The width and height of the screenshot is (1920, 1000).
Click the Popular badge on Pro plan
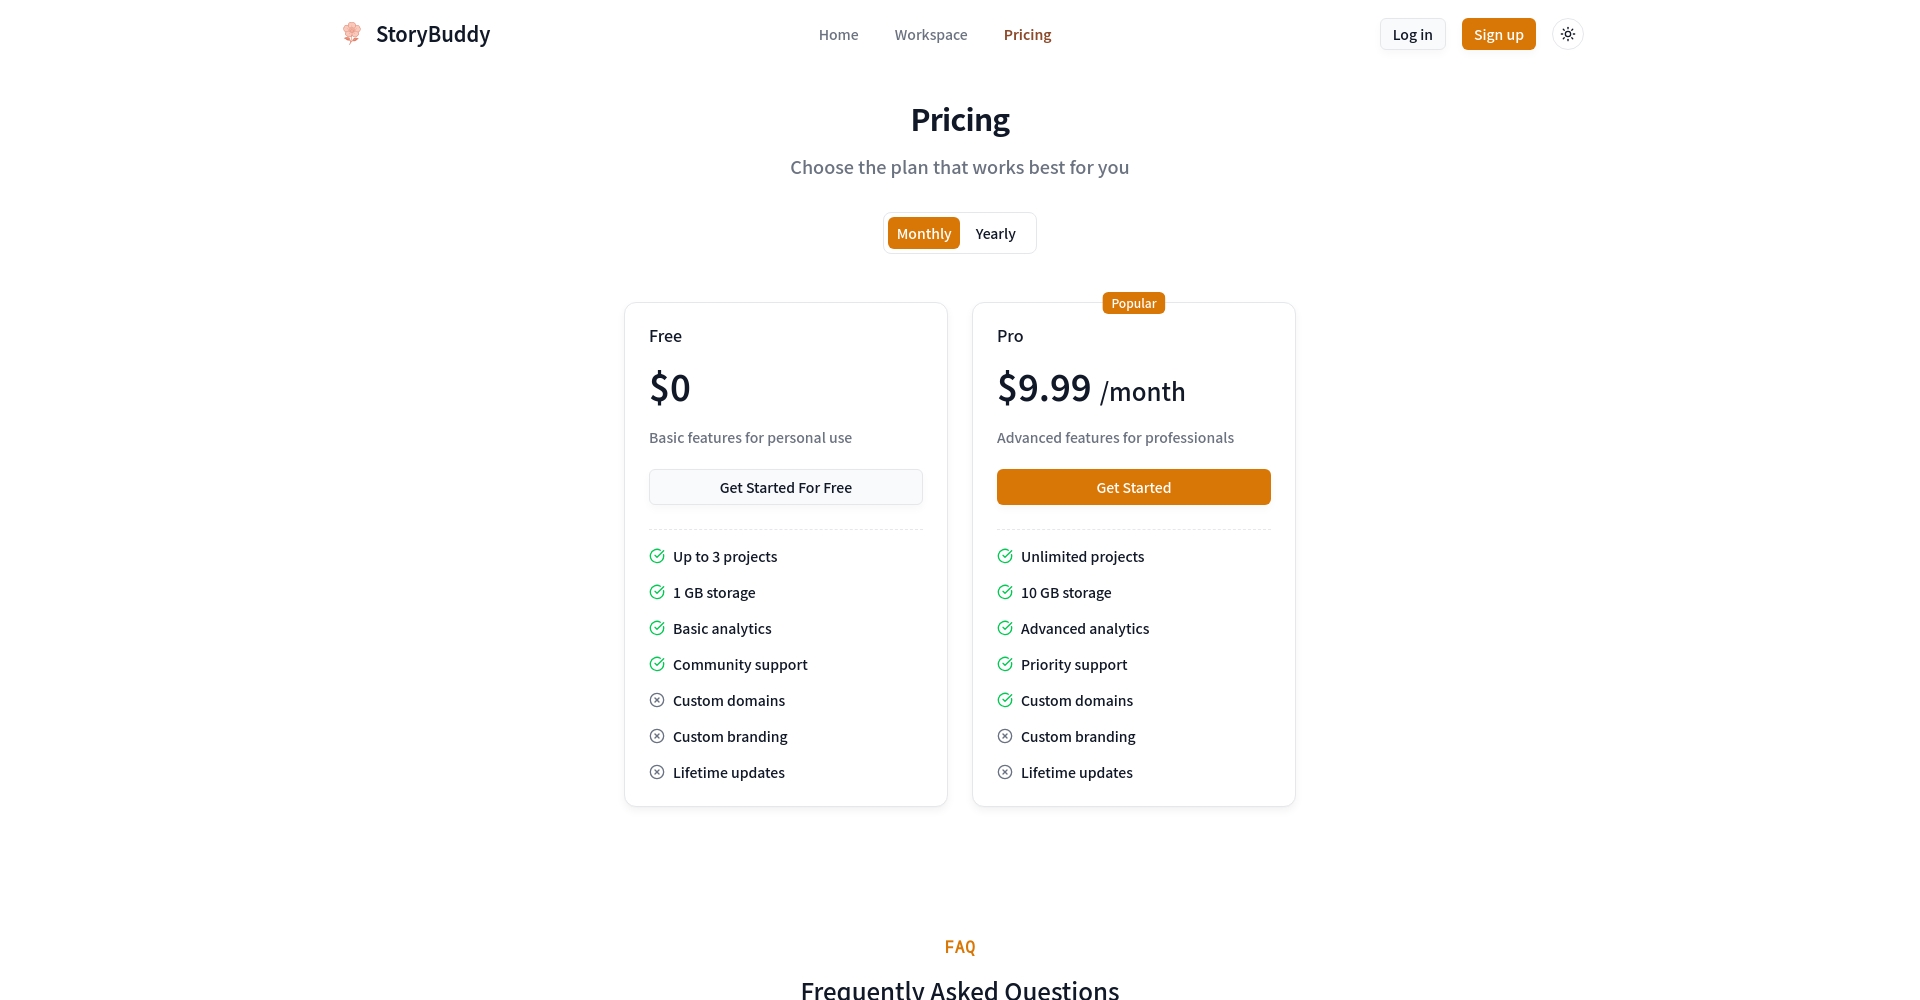click(1133, 303)
